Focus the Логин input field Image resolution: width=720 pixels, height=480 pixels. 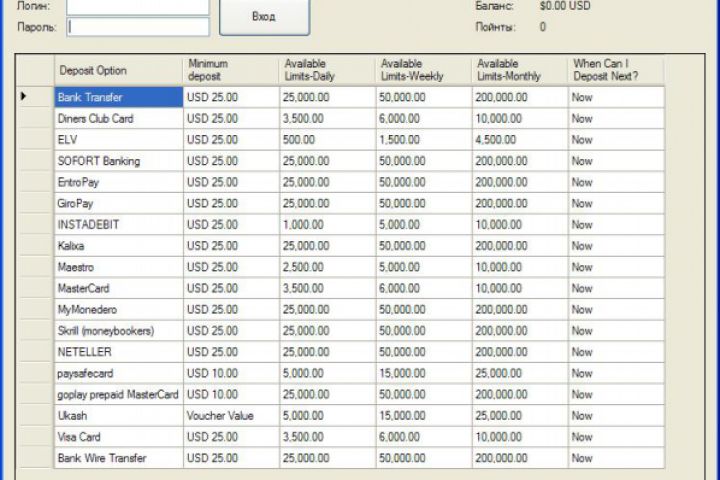click(x=138, y=7)
